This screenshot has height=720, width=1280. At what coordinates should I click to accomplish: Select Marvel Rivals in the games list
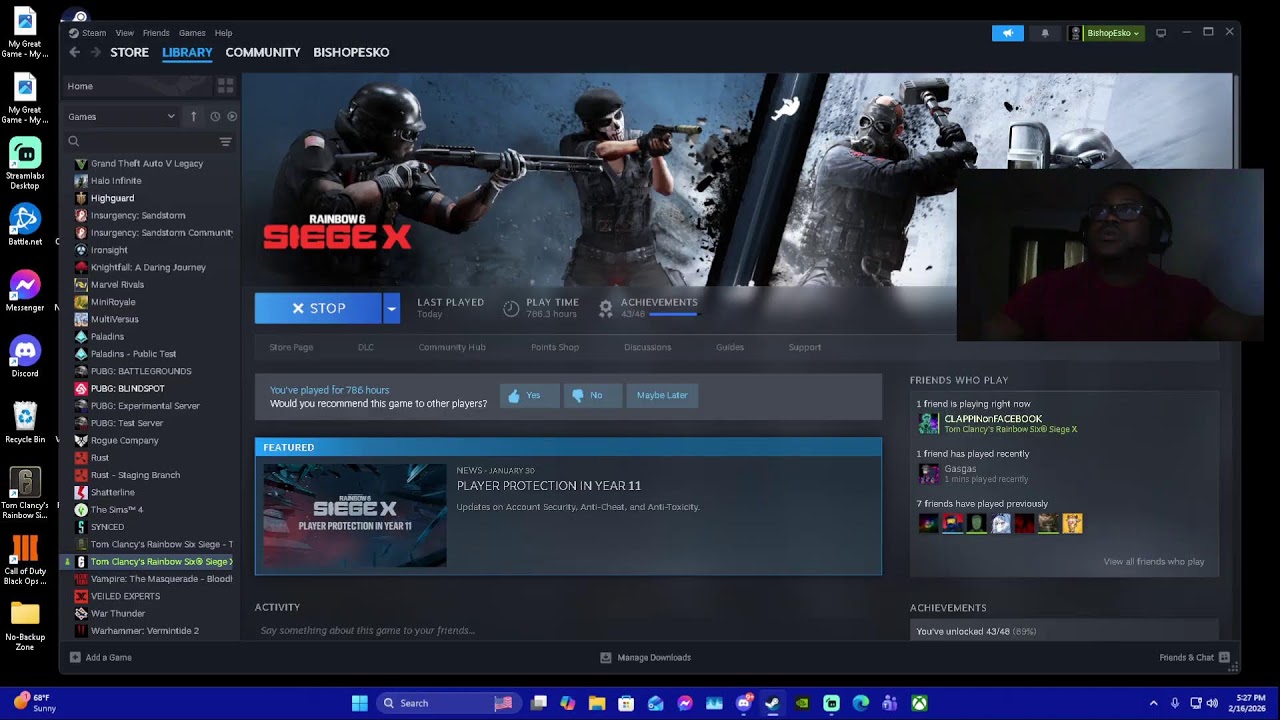click(x=117, y=285)
